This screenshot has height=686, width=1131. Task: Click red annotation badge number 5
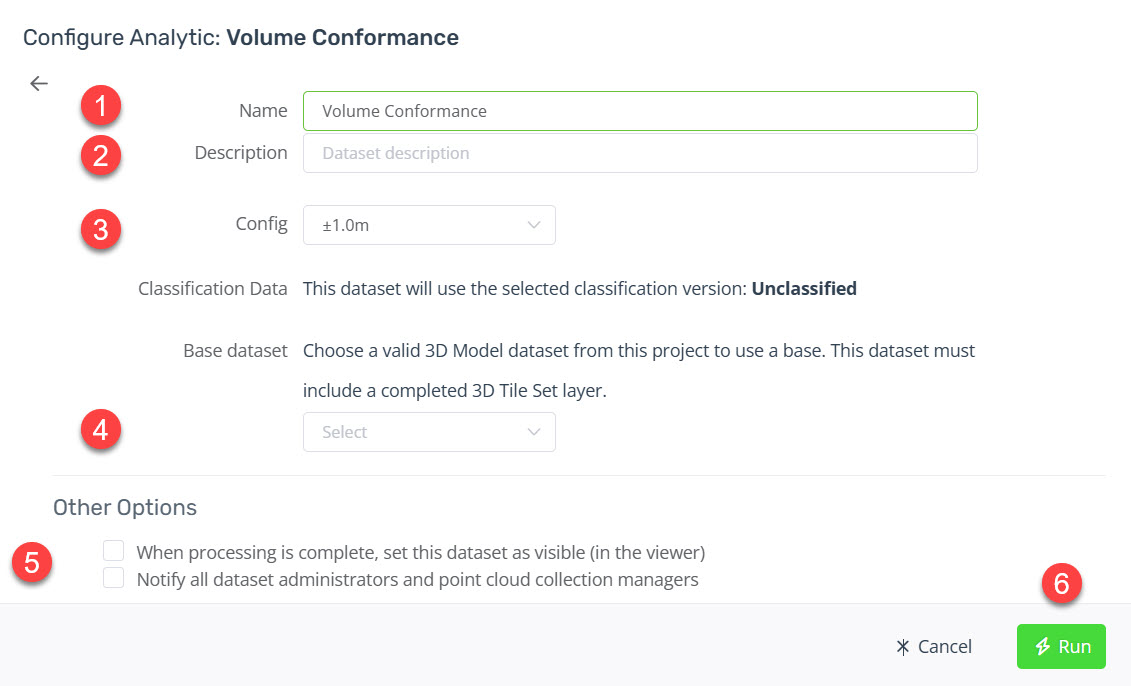33,563
